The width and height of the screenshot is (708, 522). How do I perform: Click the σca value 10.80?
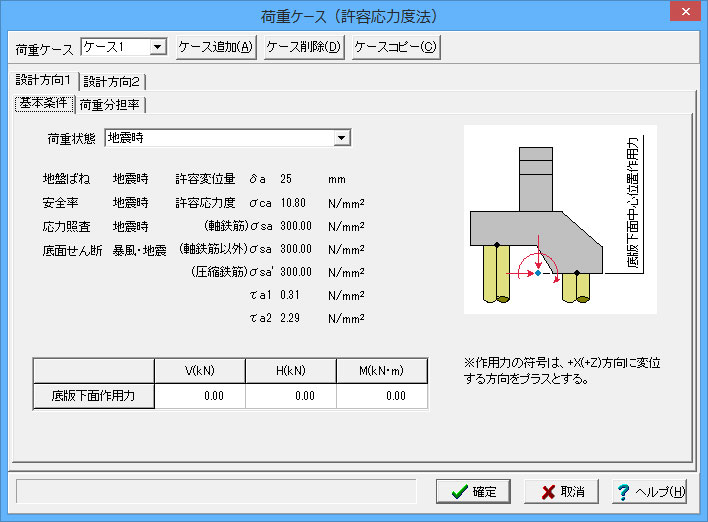(293, 203)
